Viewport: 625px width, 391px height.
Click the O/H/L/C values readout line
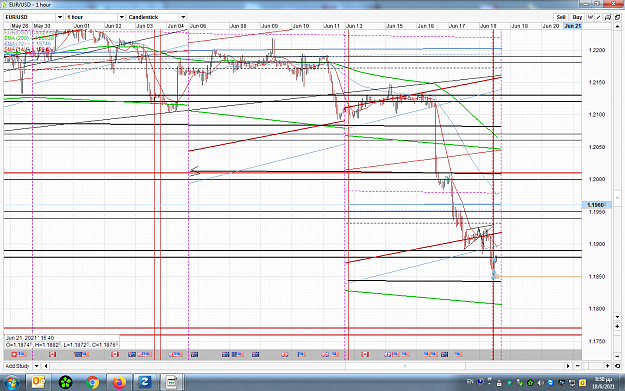(x=61, y=345)
